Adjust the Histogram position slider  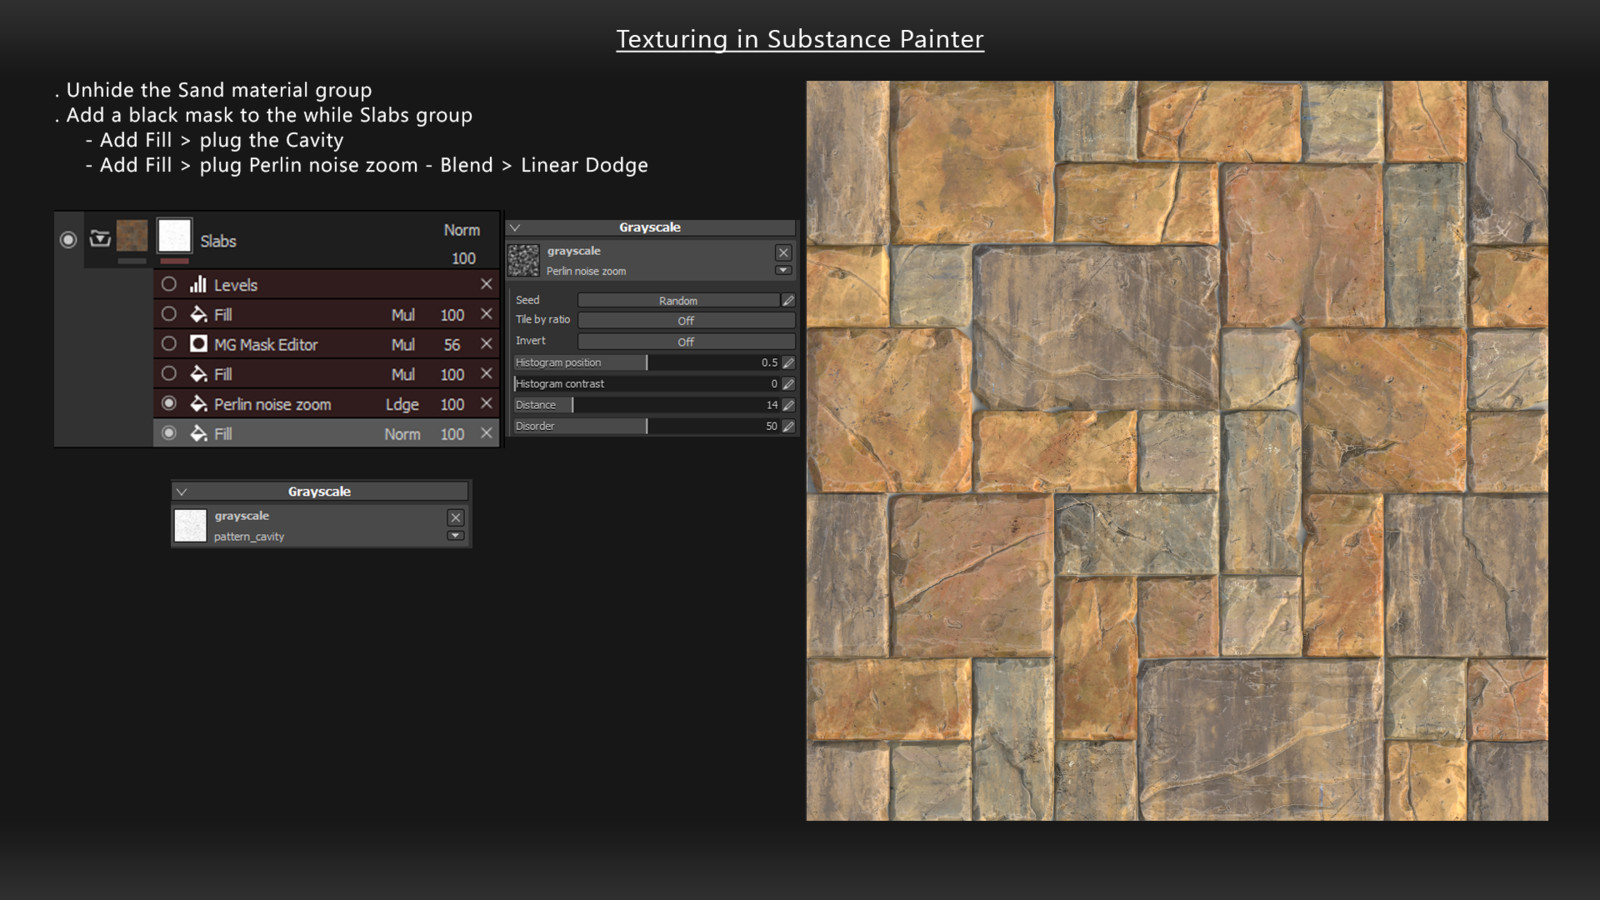point(646,363)
